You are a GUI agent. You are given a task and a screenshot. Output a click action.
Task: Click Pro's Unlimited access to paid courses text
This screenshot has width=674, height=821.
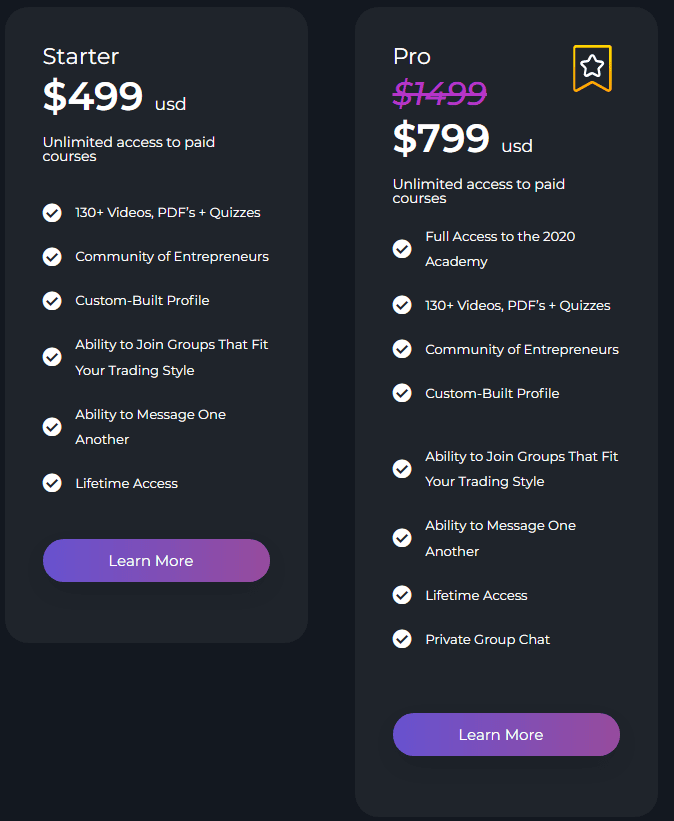(479, 191)
